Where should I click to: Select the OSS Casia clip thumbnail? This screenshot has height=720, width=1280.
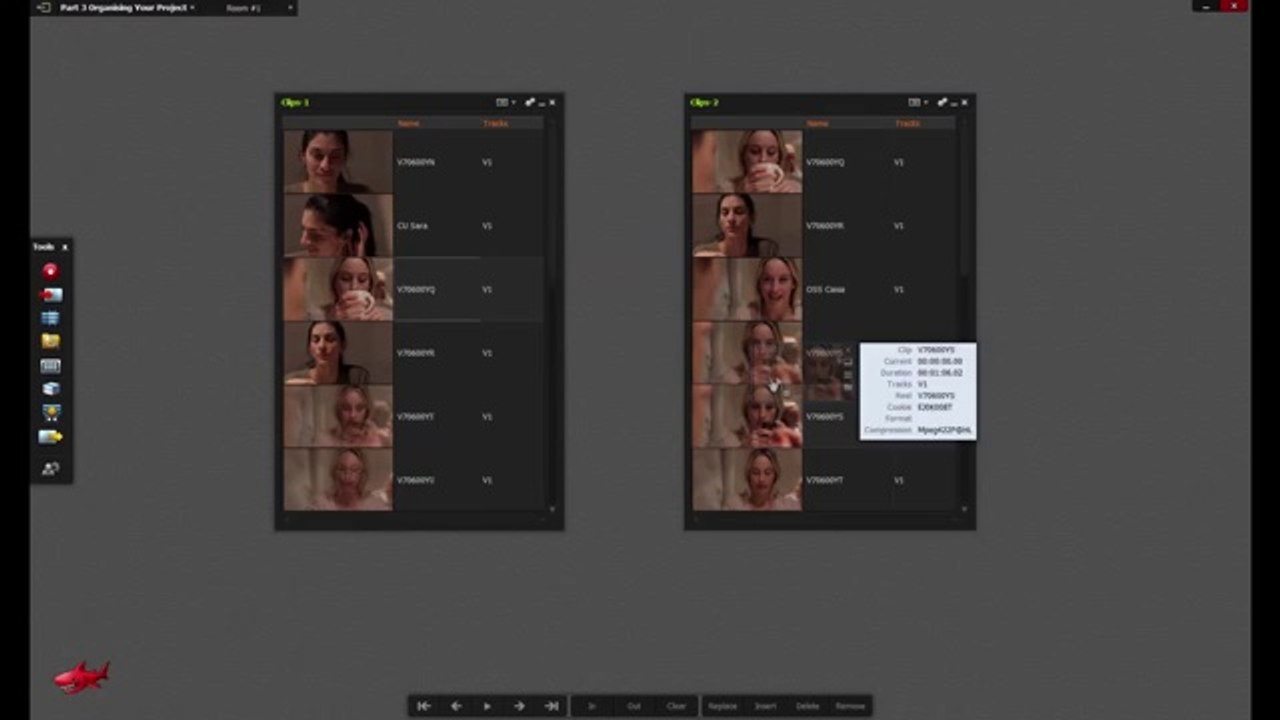point(747,289)
